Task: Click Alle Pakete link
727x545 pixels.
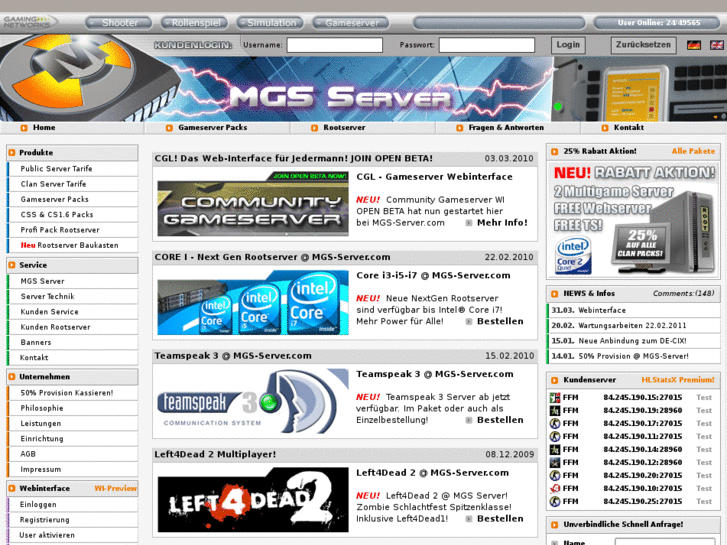Action: point(693,151)
